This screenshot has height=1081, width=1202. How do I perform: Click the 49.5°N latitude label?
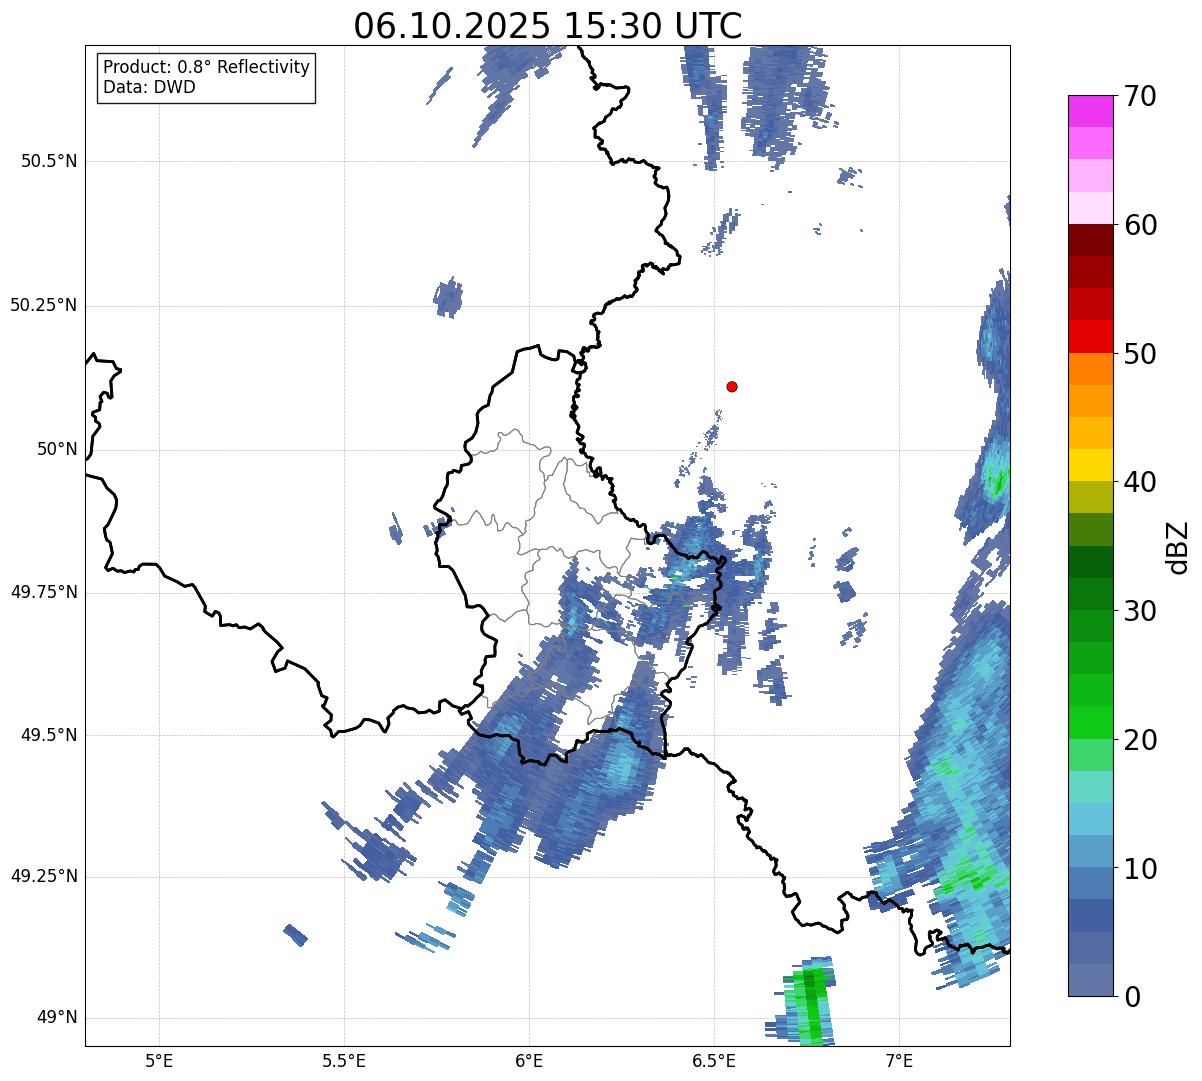48,735
